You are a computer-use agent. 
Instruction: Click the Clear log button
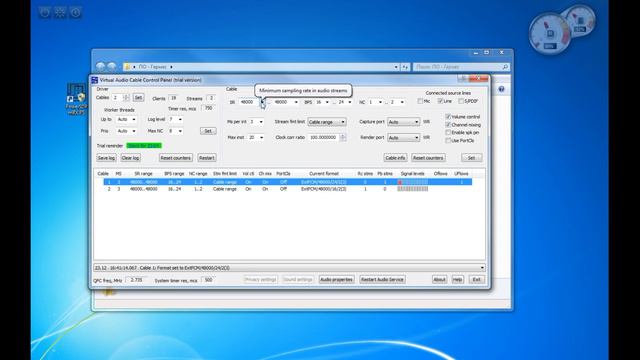131,158
